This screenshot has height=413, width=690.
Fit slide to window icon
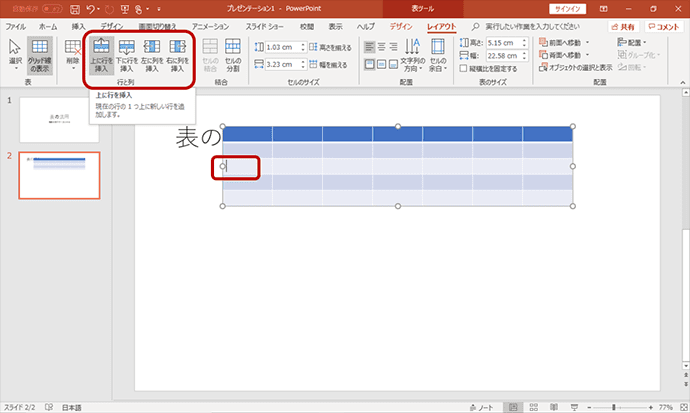[684, 408]
